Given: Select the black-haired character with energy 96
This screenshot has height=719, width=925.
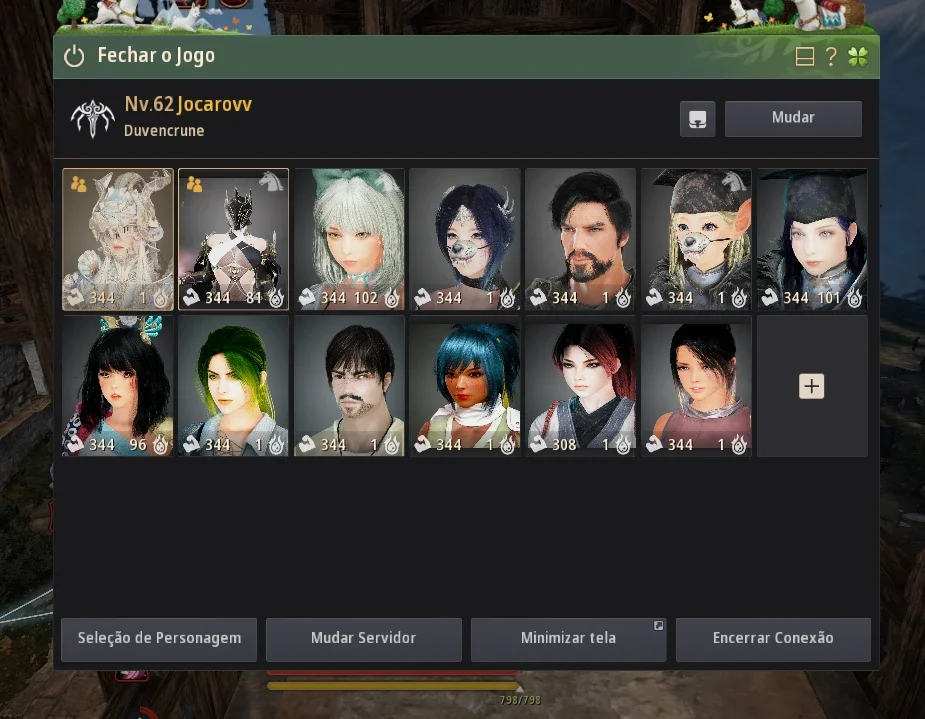Looking at the screenshot, I should click(118, 386).
